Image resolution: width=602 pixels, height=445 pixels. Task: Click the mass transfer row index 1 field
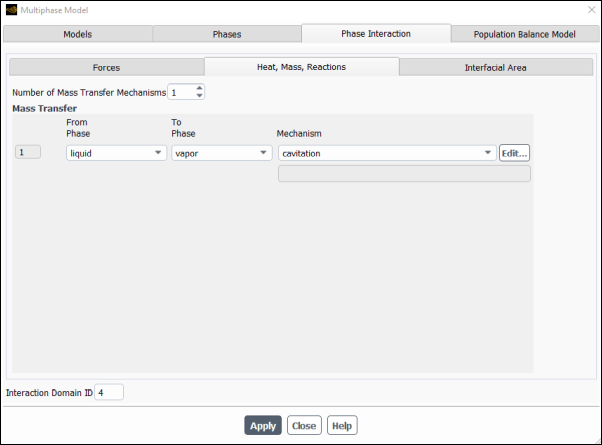[x=28, y=152]
